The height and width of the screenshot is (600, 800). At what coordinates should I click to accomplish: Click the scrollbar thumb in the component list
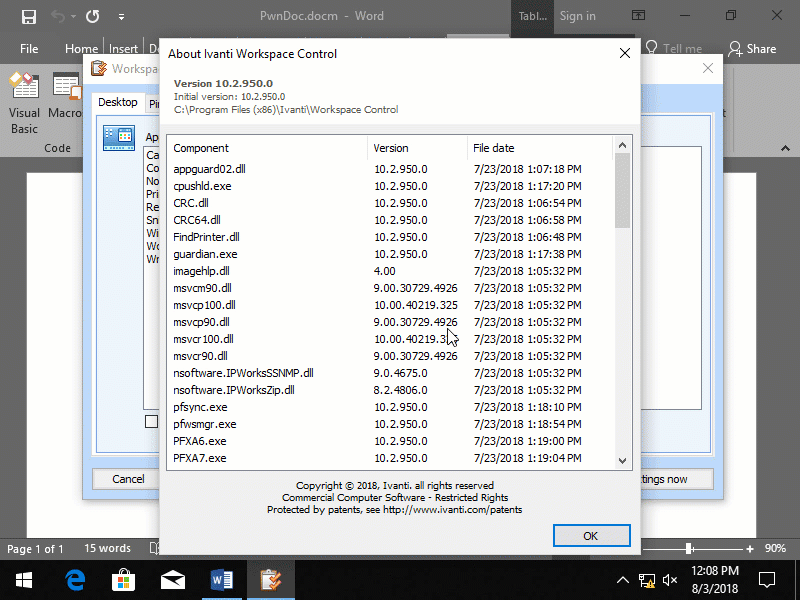pos(622,190)
